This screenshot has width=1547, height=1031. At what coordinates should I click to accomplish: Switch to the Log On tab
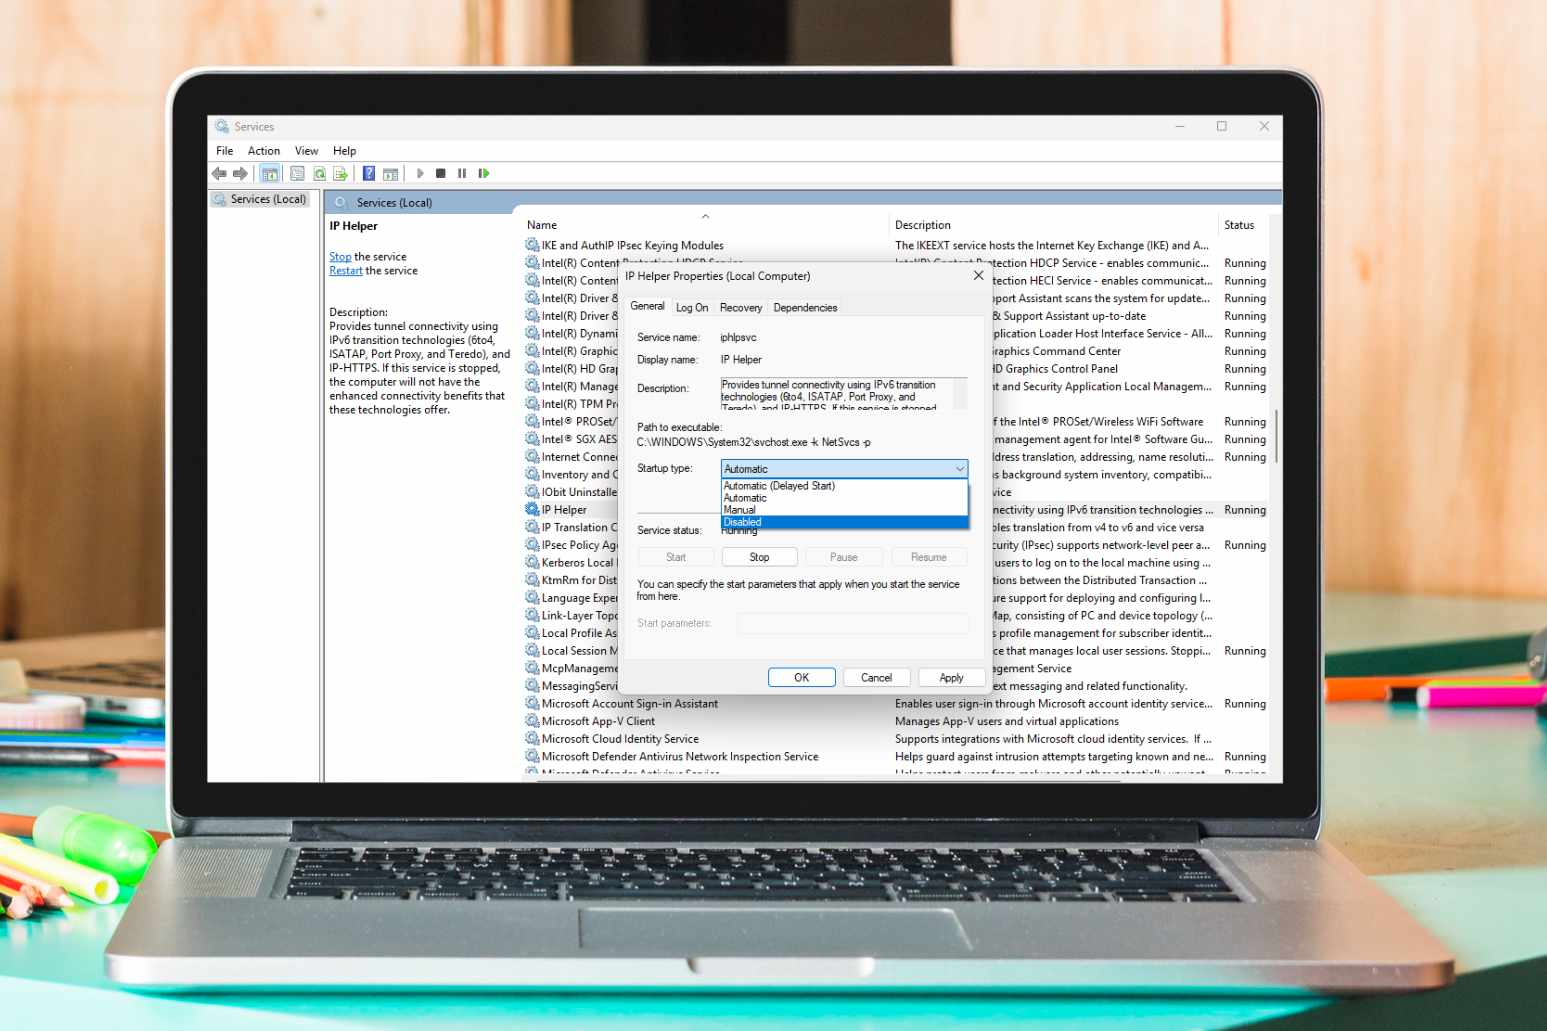pos(691,308)
